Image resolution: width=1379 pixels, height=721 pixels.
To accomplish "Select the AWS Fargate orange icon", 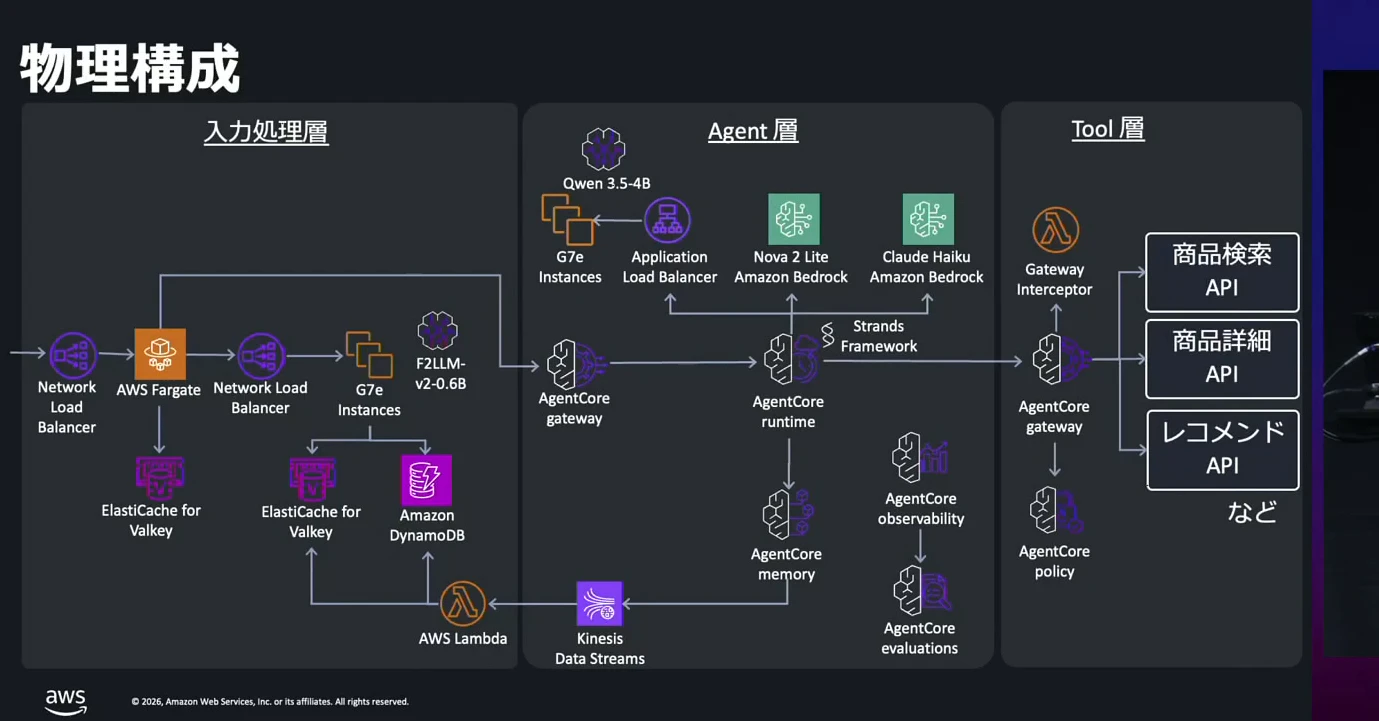I will pyautogui.click(x=160, y=354).
